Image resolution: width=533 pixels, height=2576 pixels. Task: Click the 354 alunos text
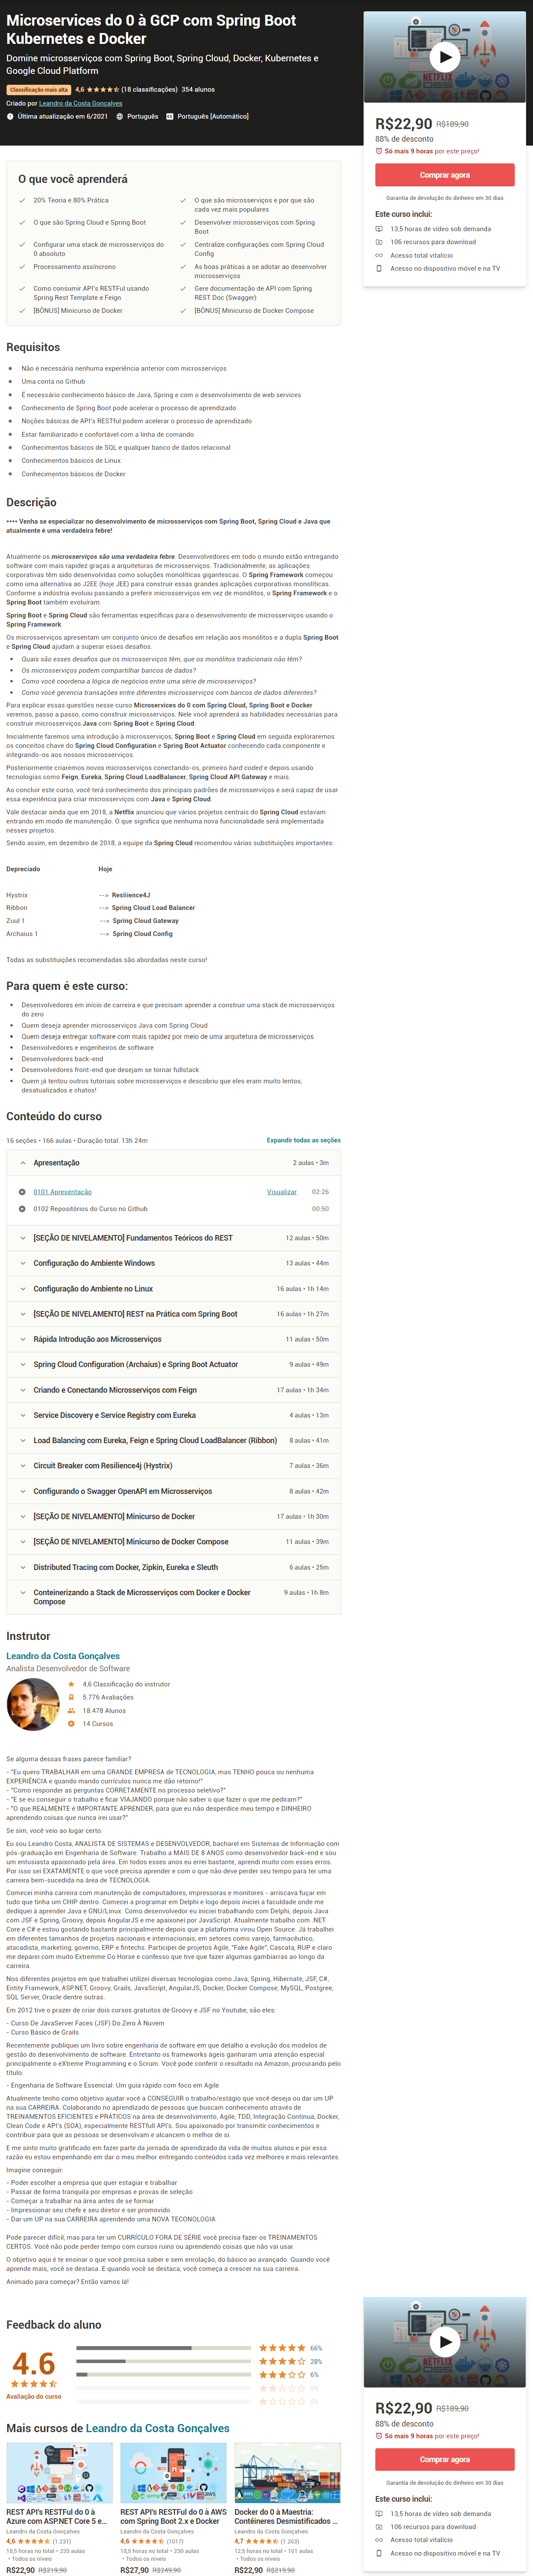pos(198,89)
